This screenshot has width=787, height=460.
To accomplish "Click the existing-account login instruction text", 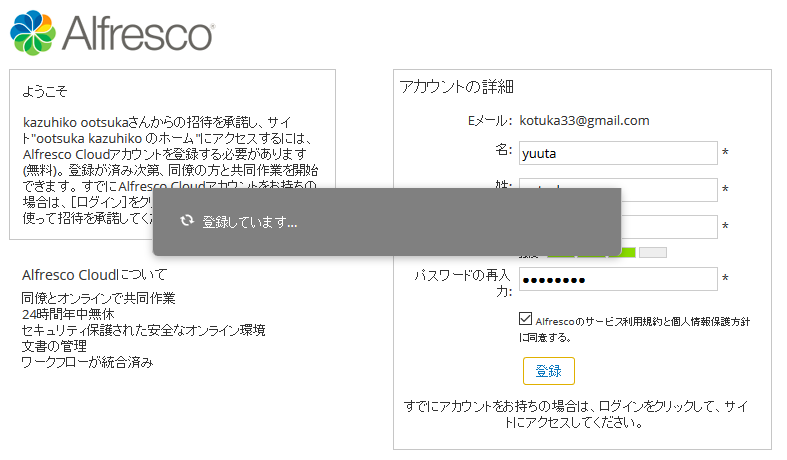I will pyautogui.click(x=575, y=414).
